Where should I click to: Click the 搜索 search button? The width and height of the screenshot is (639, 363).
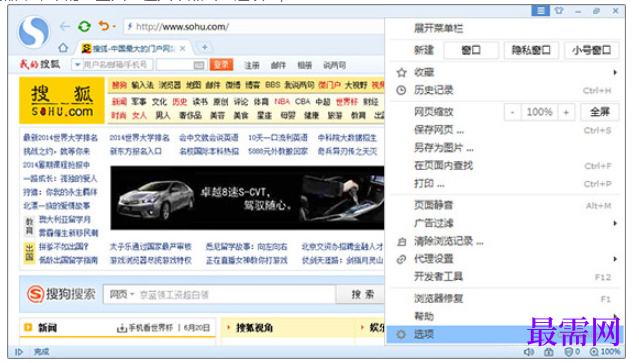click(360, 294)
